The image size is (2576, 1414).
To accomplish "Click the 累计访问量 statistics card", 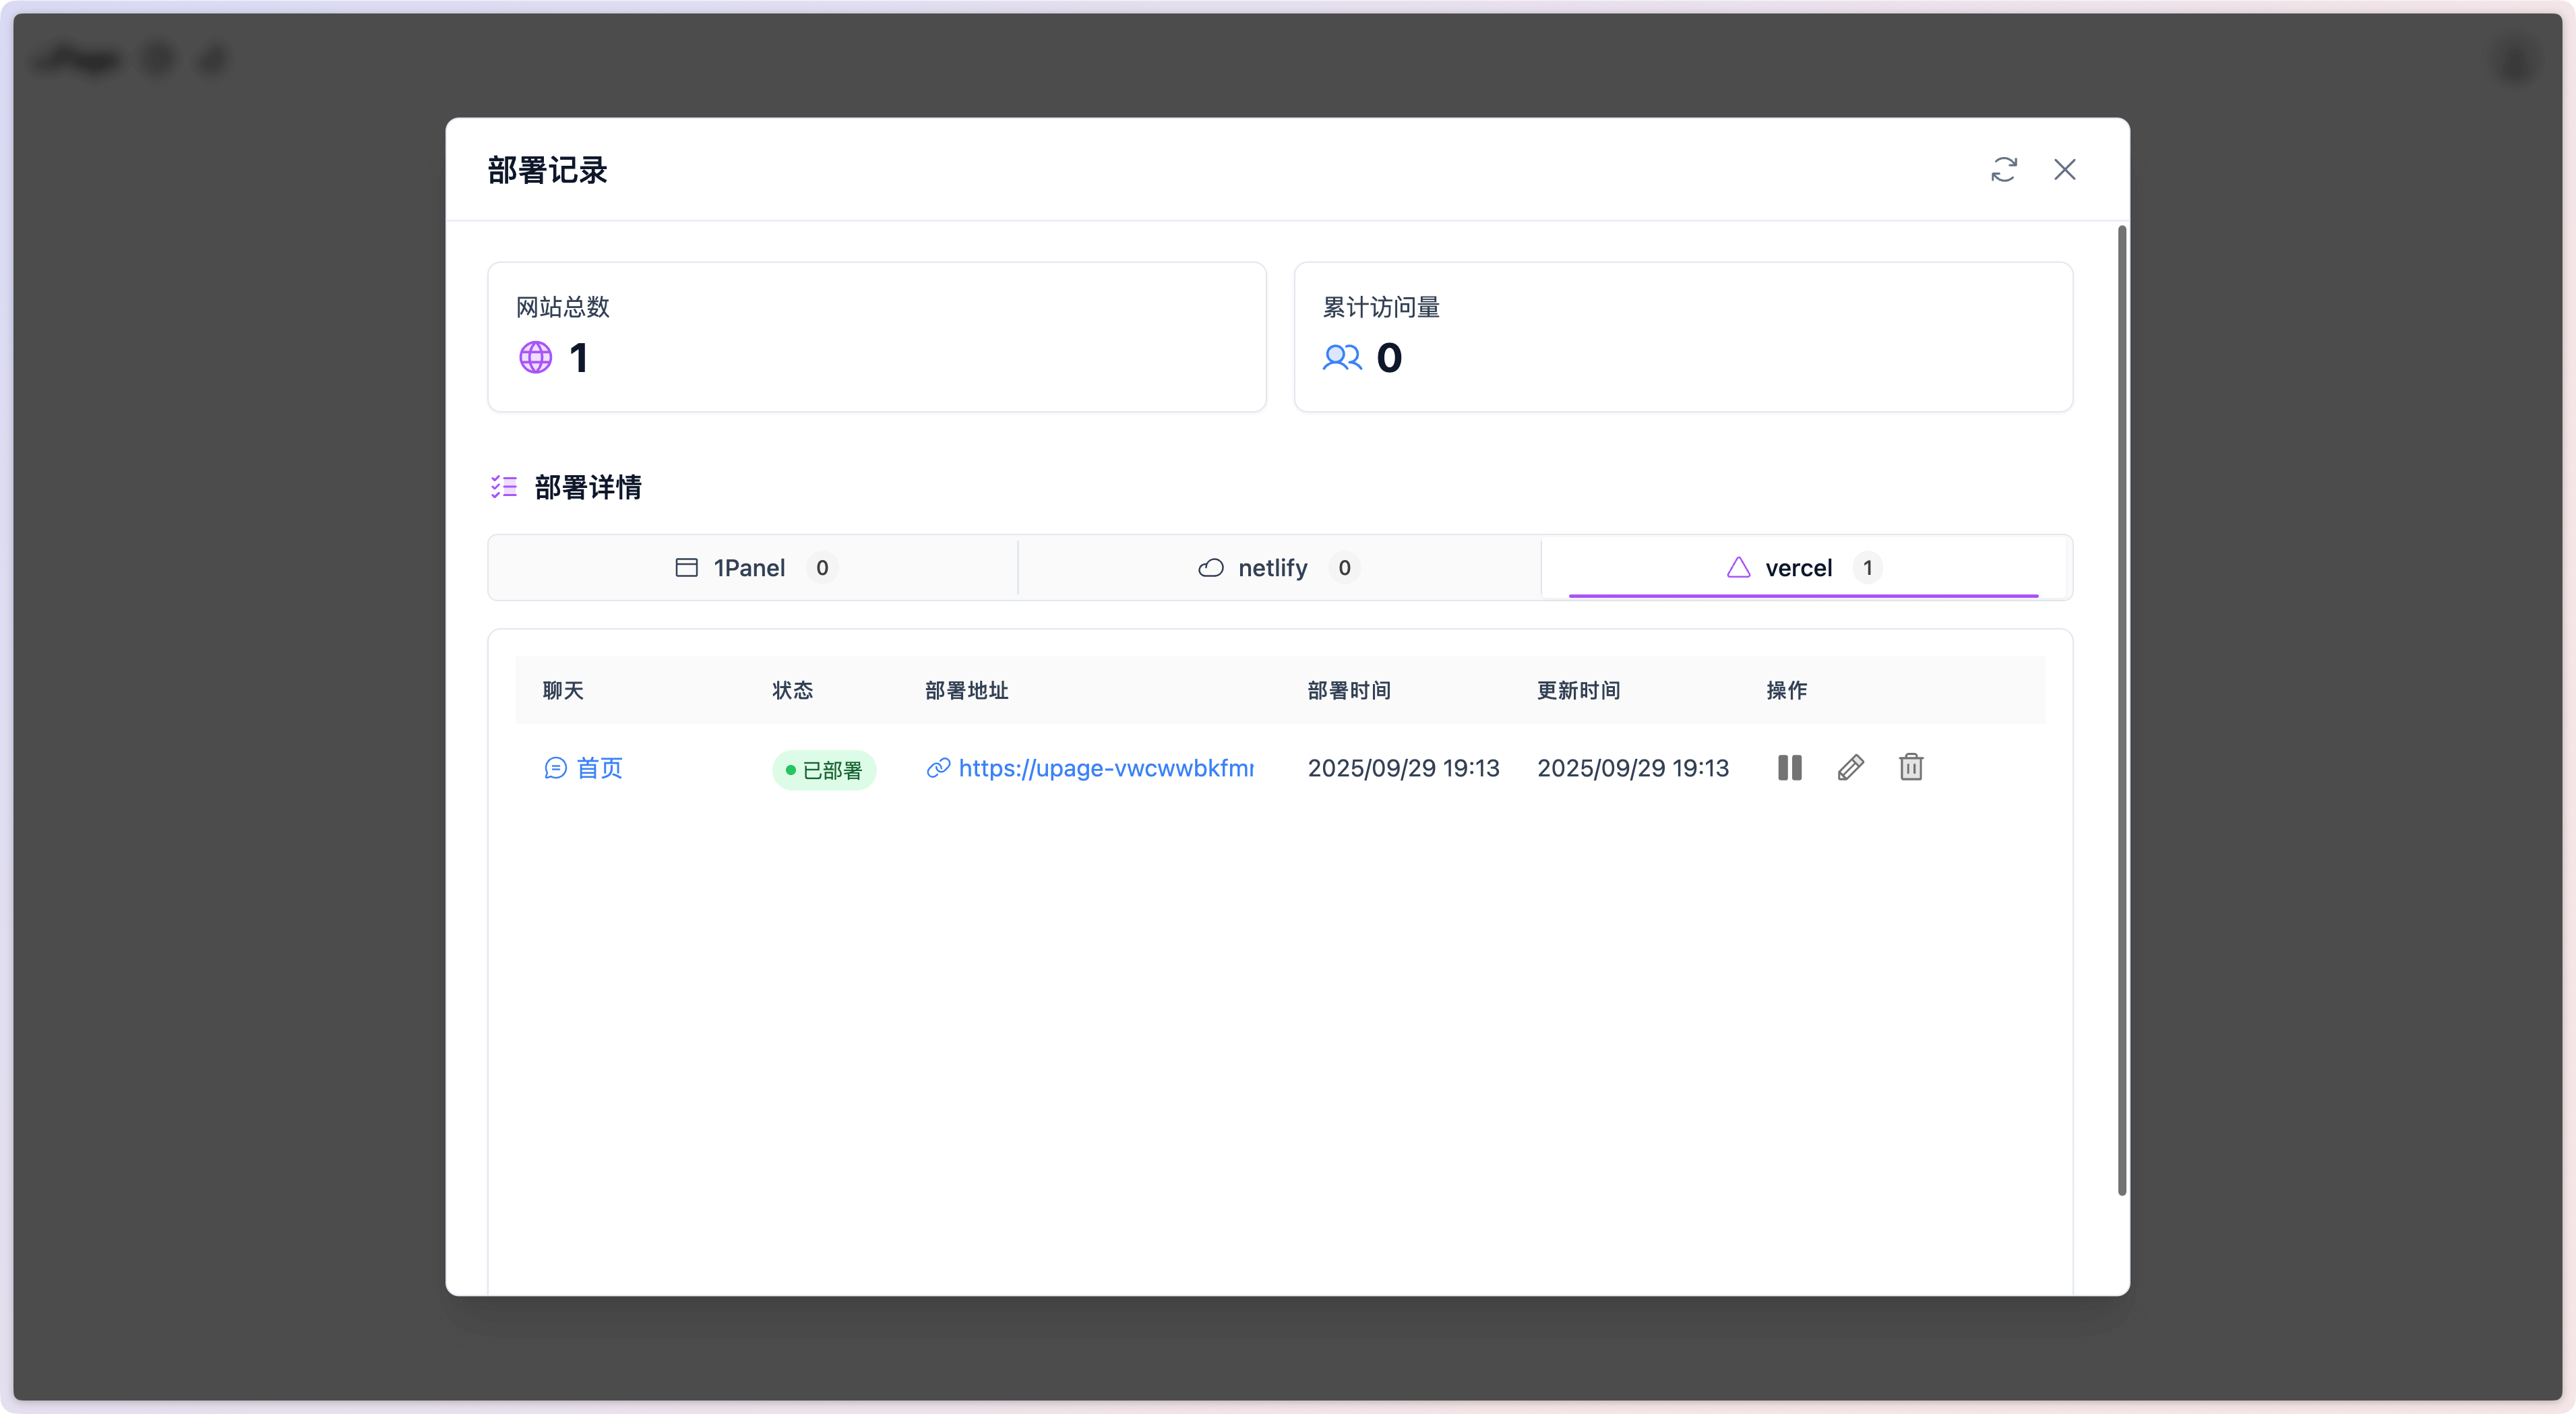I will (1682, 337).
